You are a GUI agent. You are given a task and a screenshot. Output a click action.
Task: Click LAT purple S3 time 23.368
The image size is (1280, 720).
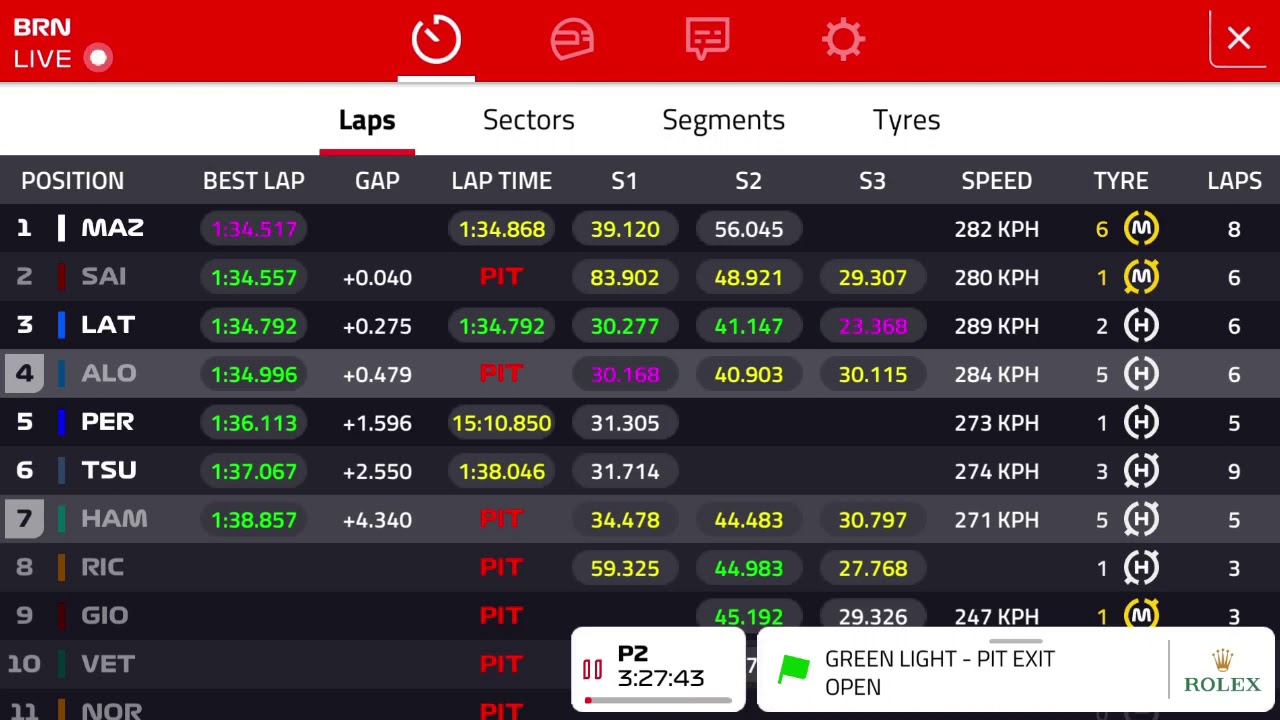point(873,326)
